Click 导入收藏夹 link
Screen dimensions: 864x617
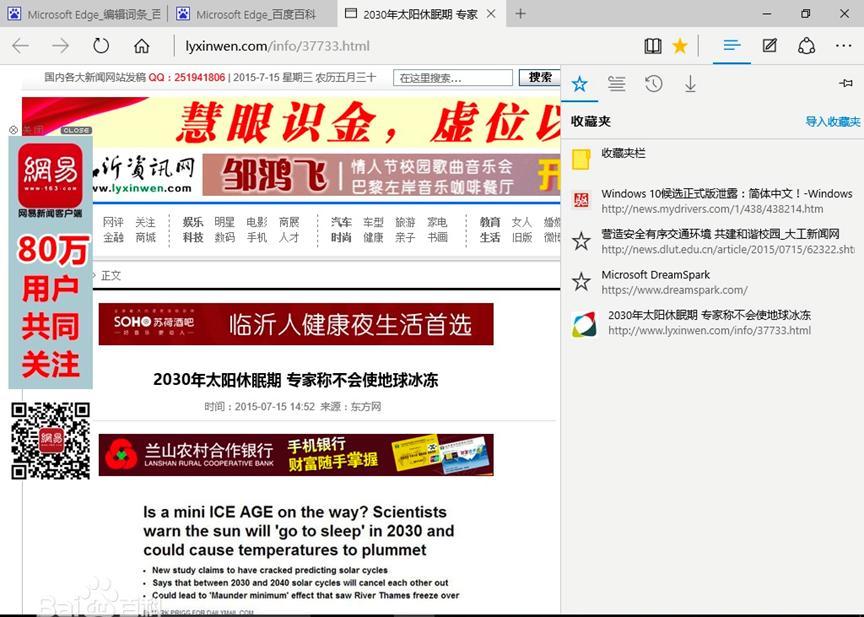[x=833, y=121]
